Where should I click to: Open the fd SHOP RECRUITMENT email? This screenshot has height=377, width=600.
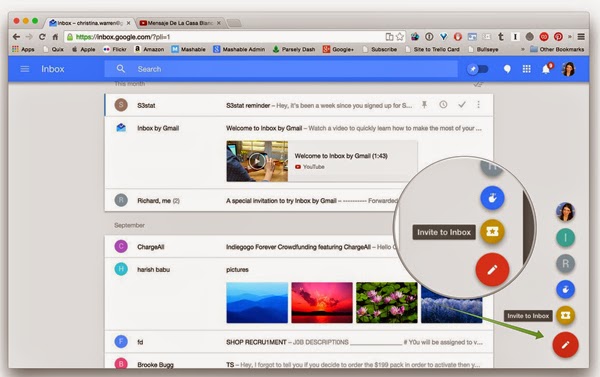299,342
